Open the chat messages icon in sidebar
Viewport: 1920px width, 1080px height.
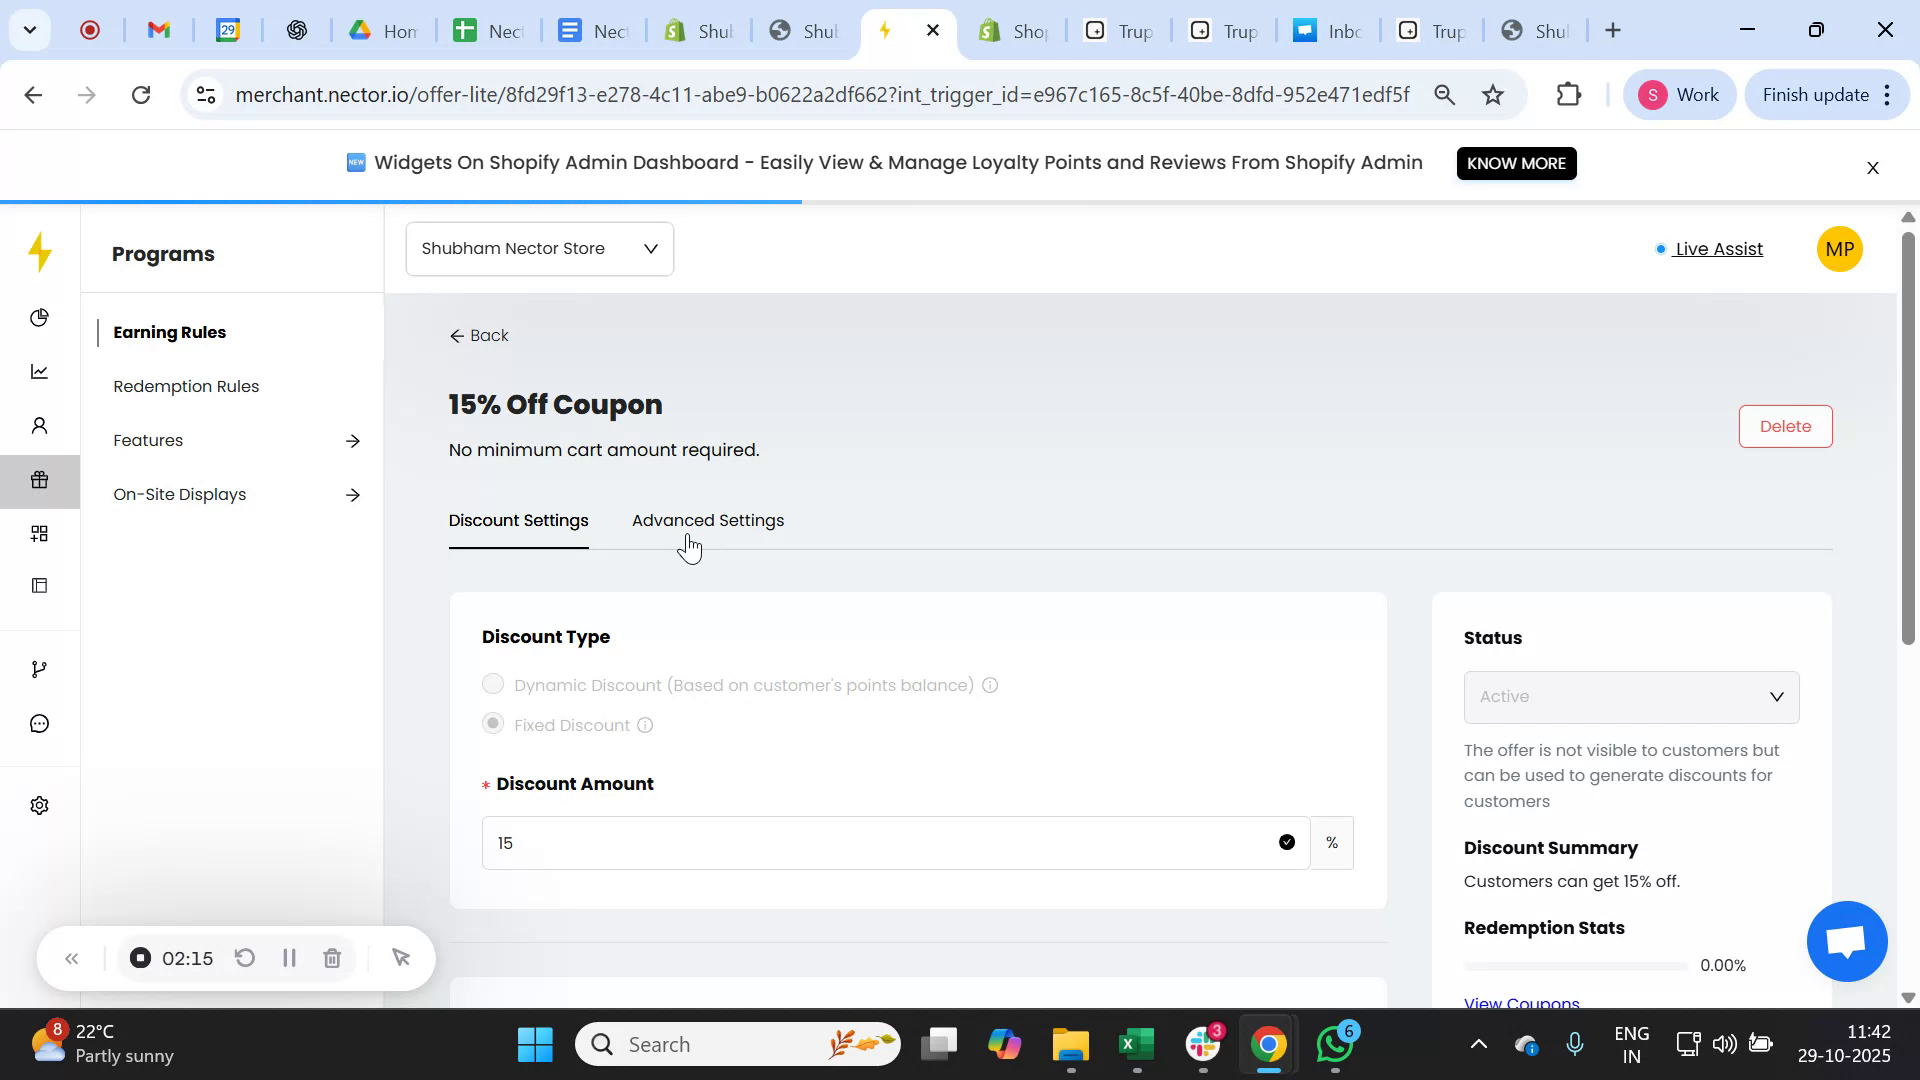click(40, 723)
